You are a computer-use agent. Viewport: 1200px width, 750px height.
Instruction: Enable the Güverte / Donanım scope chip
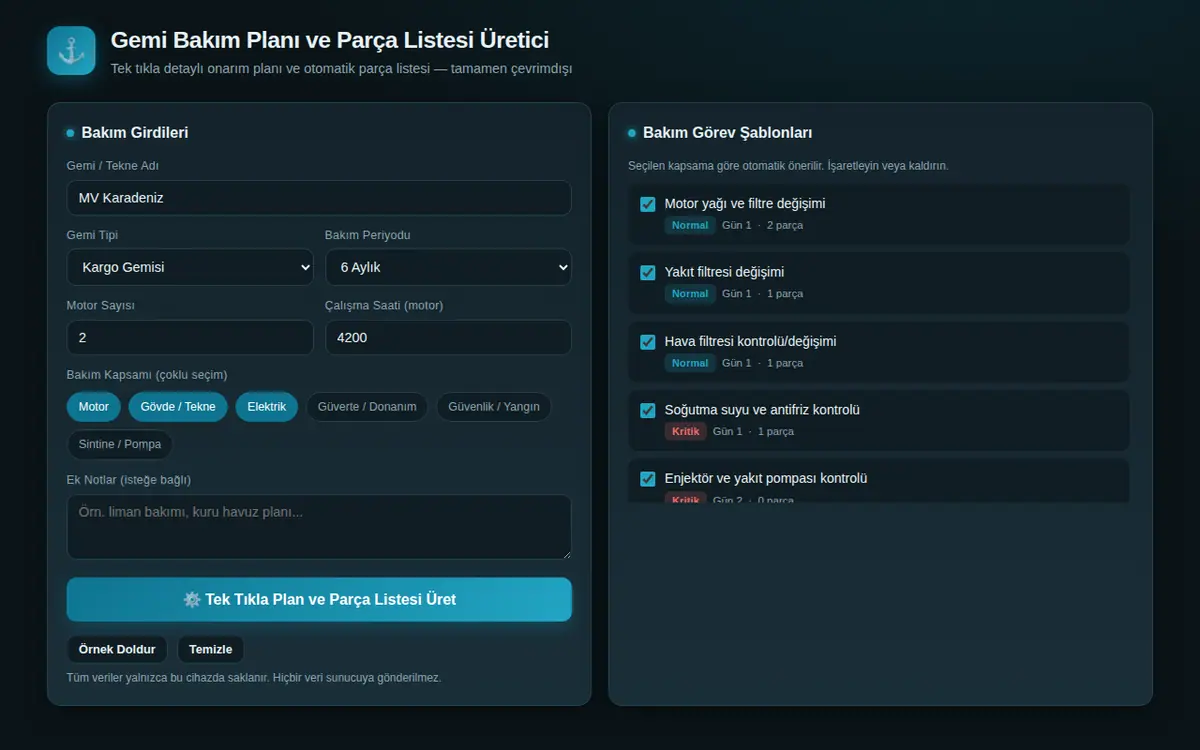(x=367, y=407)
